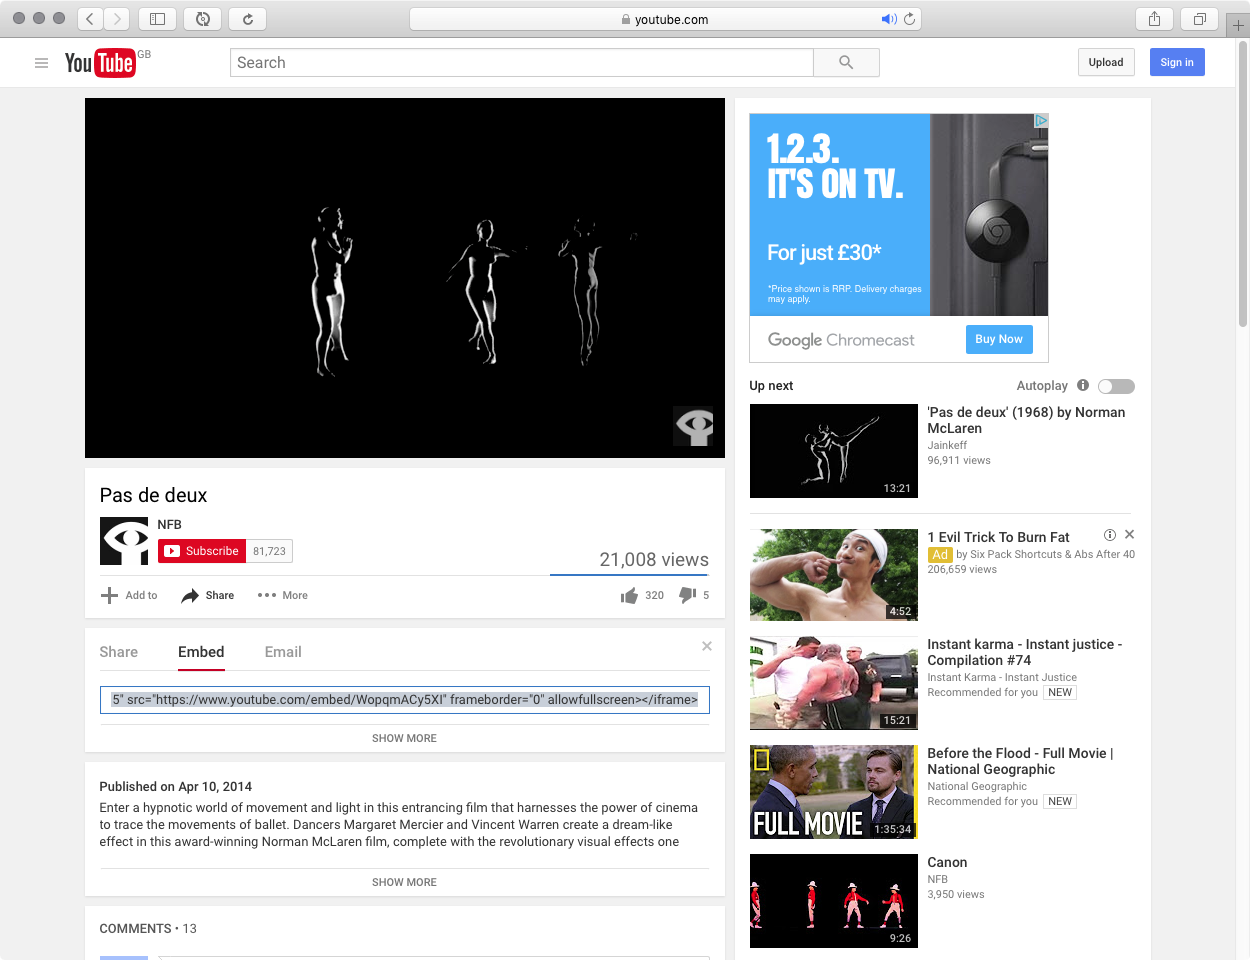The height and width of the screenshot is (960, 1250).
Task: Click the subscriber count 81,723
Action: [269, 551]
